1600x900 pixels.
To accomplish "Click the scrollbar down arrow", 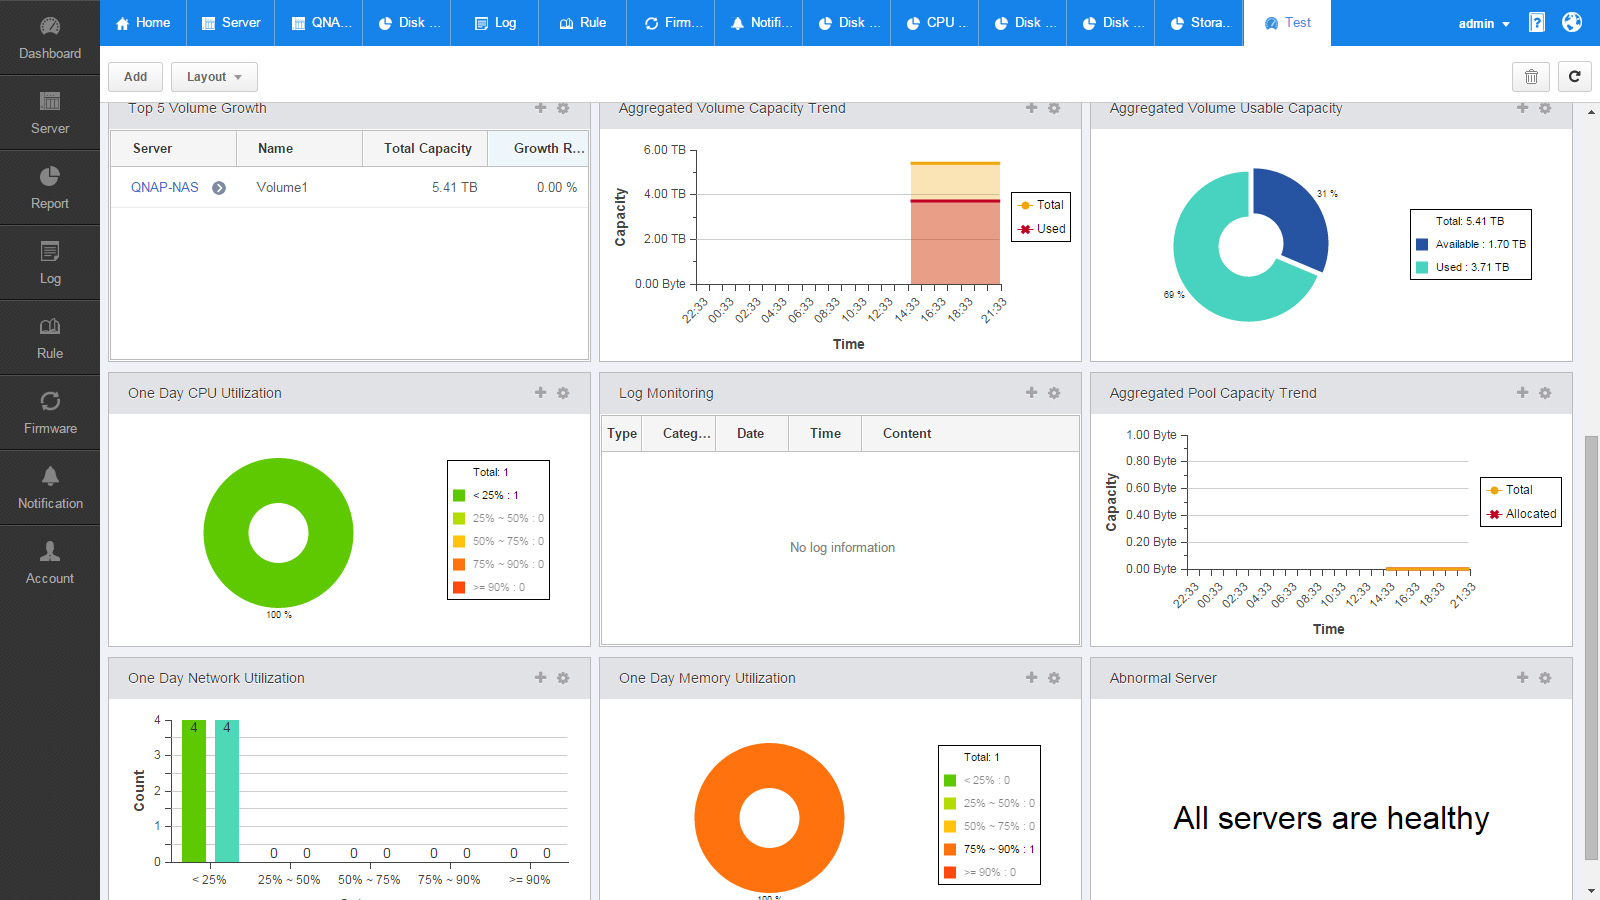I will coord(1592,890).
